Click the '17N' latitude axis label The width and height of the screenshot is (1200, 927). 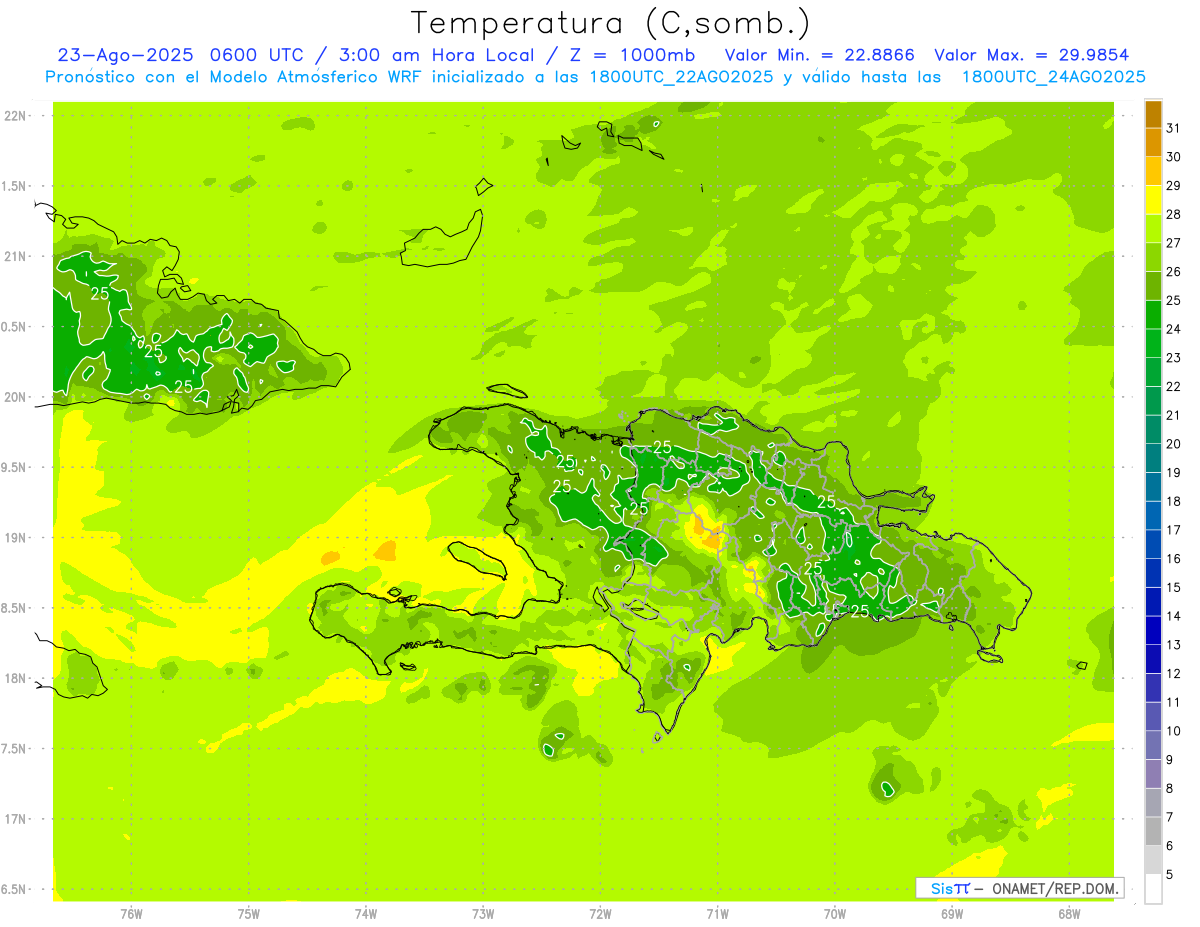tap(14, 819)
